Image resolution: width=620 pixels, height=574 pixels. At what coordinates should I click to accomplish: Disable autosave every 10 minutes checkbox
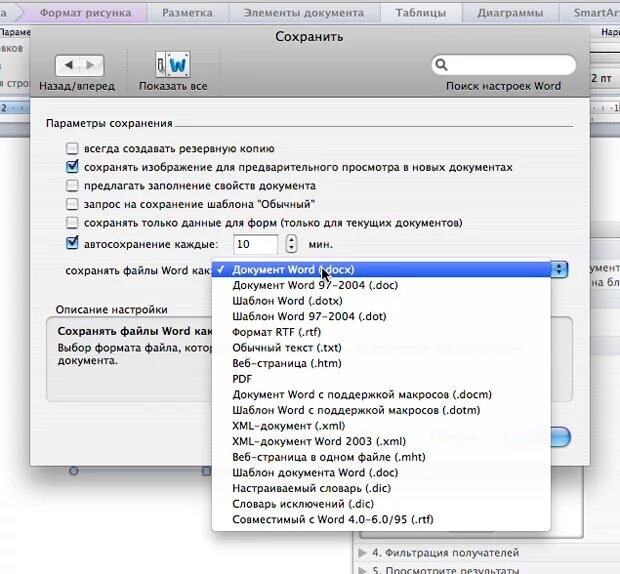click(72, 243)
